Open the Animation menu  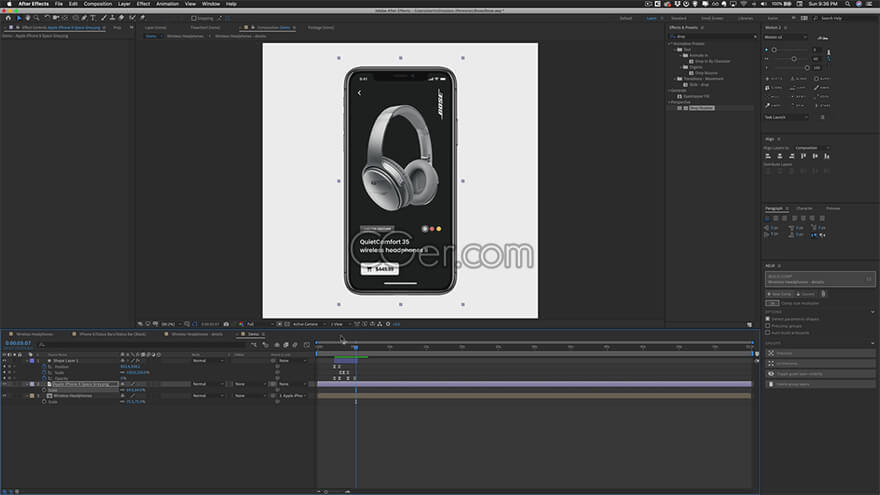[167, 3]
